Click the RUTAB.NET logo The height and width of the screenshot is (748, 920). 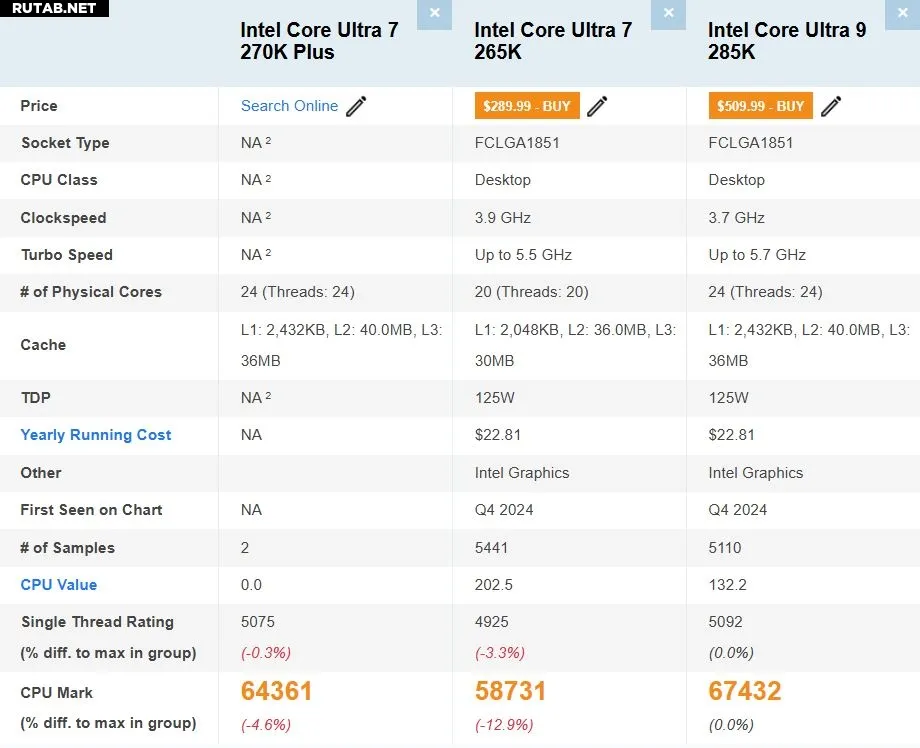54,8
